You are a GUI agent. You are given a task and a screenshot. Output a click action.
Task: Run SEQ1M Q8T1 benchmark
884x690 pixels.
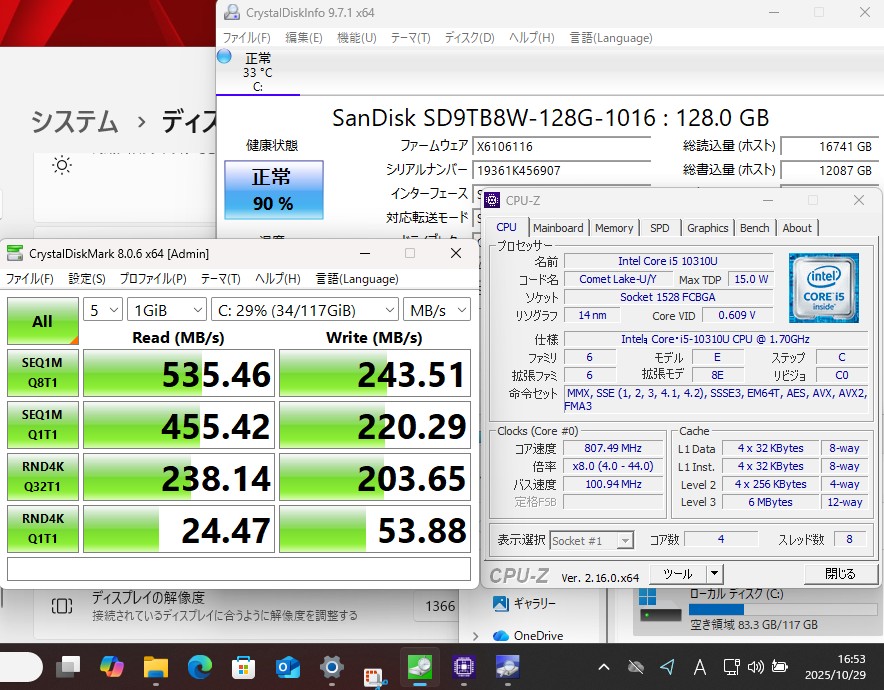point(43,373)
